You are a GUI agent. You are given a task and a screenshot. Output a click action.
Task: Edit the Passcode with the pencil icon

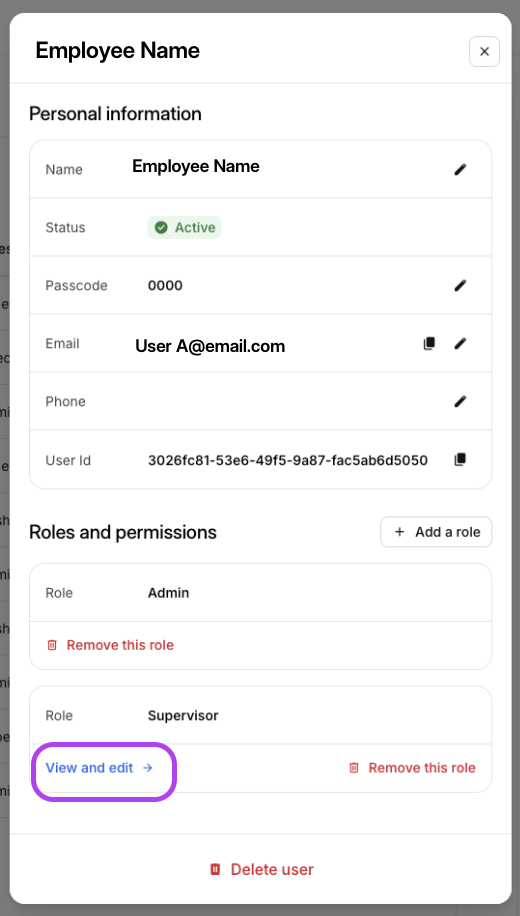pyautogui.click(x=460, y=285)
